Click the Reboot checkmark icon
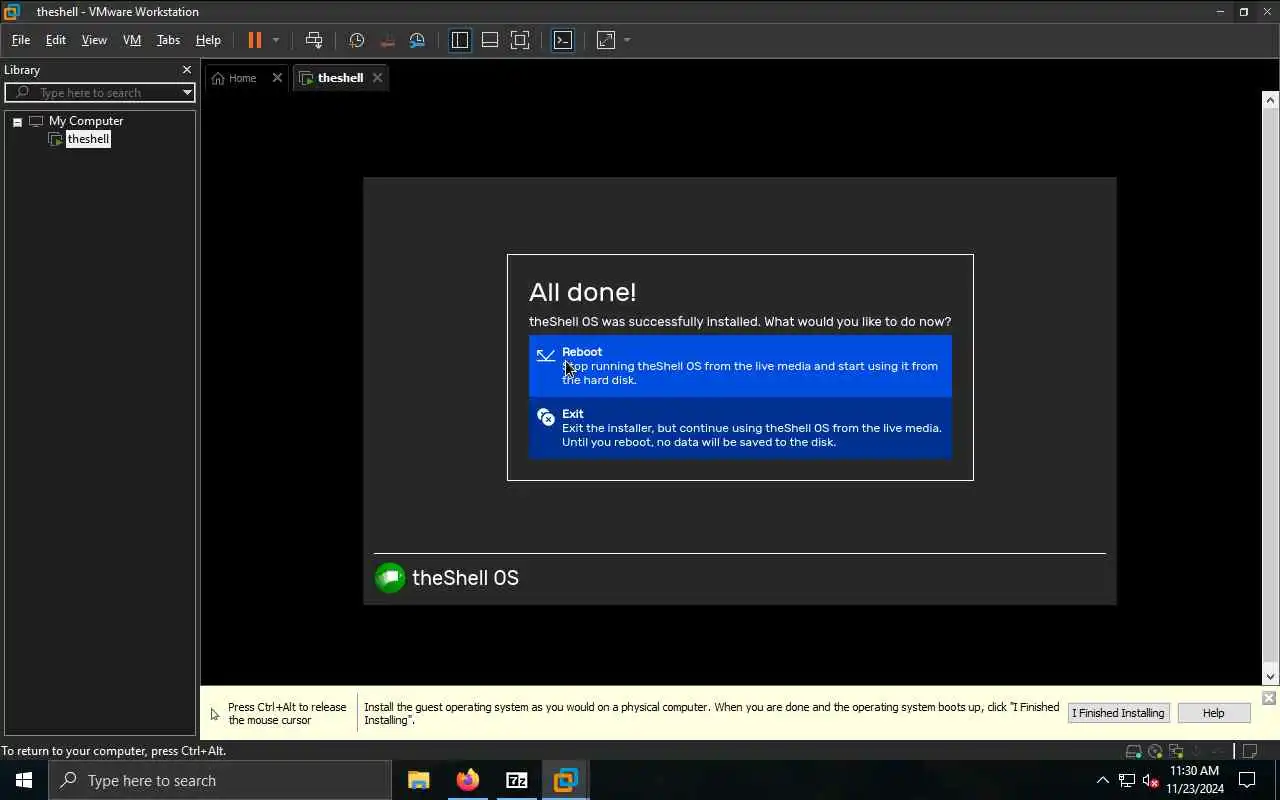The height and width of the screenshot is (800, 1280). (x=546, y=355)
